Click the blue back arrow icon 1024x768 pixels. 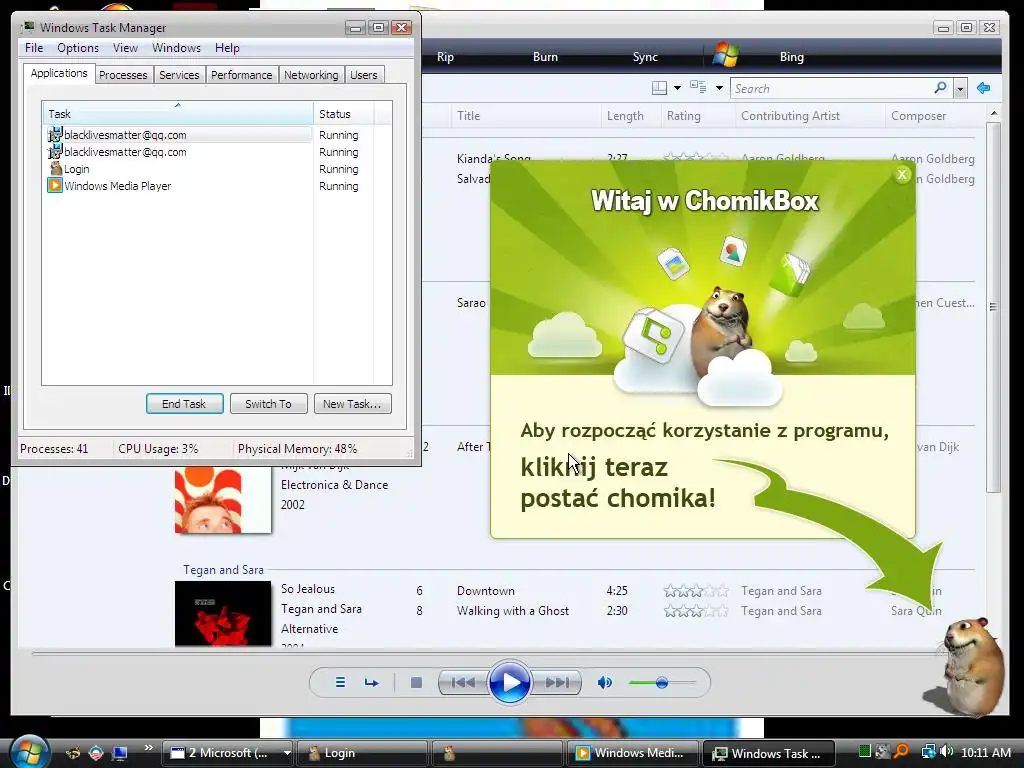pos(984,88)
